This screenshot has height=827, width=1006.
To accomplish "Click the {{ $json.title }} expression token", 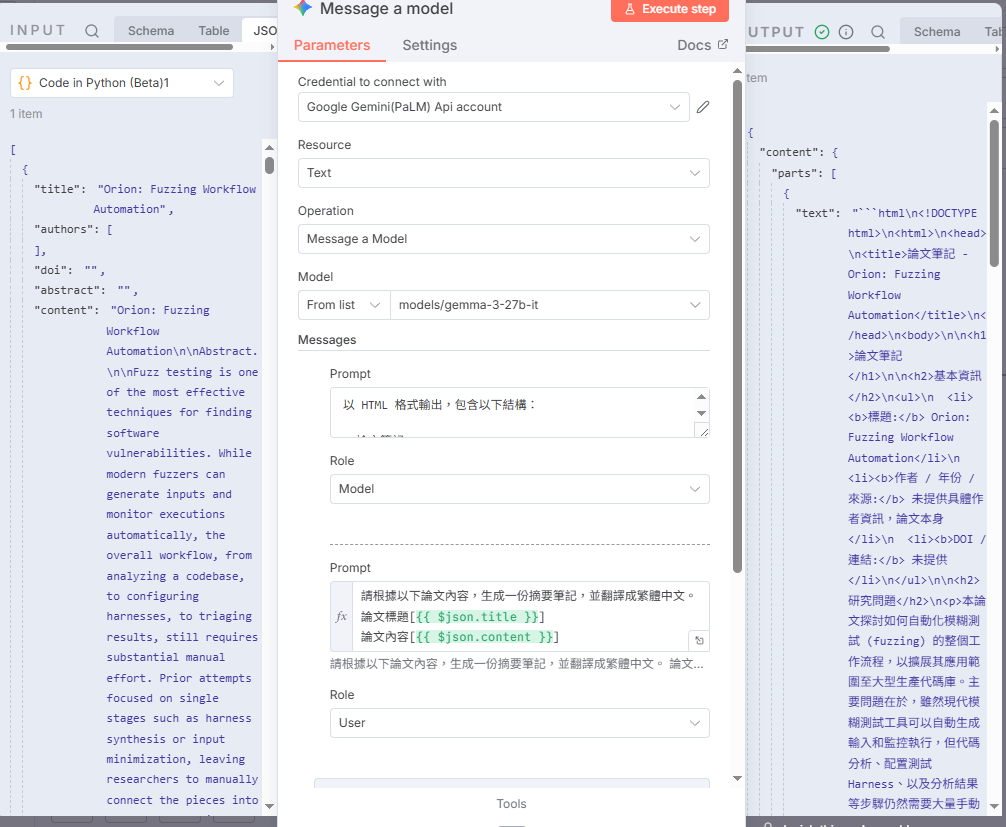I will pyautogui.click(x=477, y=617).
